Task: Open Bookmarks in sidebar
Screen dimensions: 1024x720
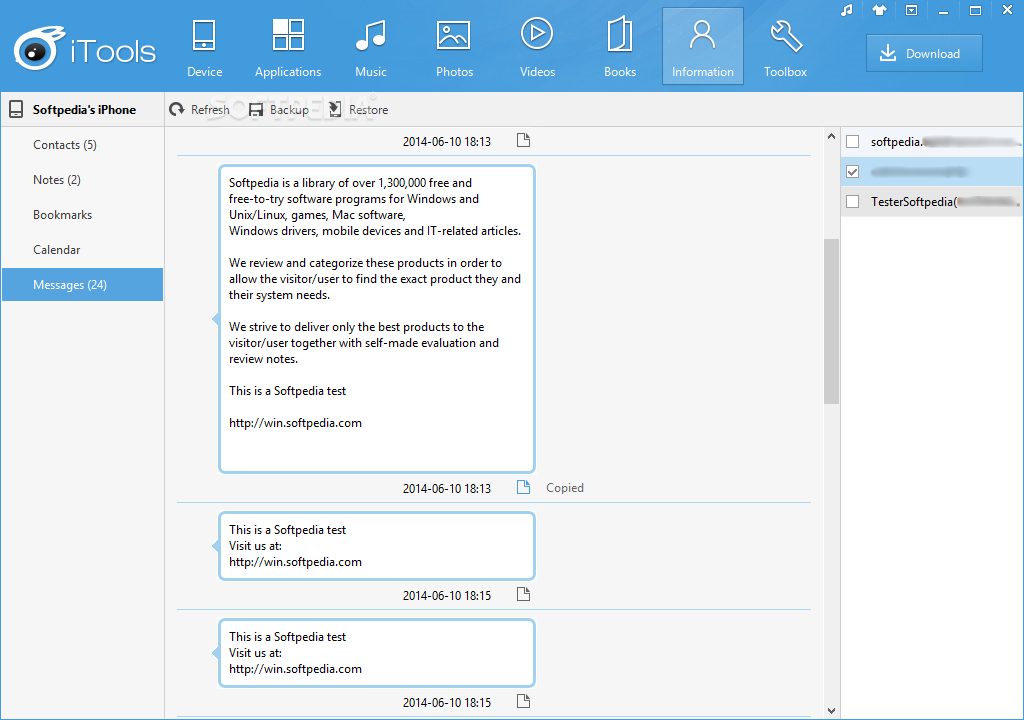Action: [x=82, y=215]
